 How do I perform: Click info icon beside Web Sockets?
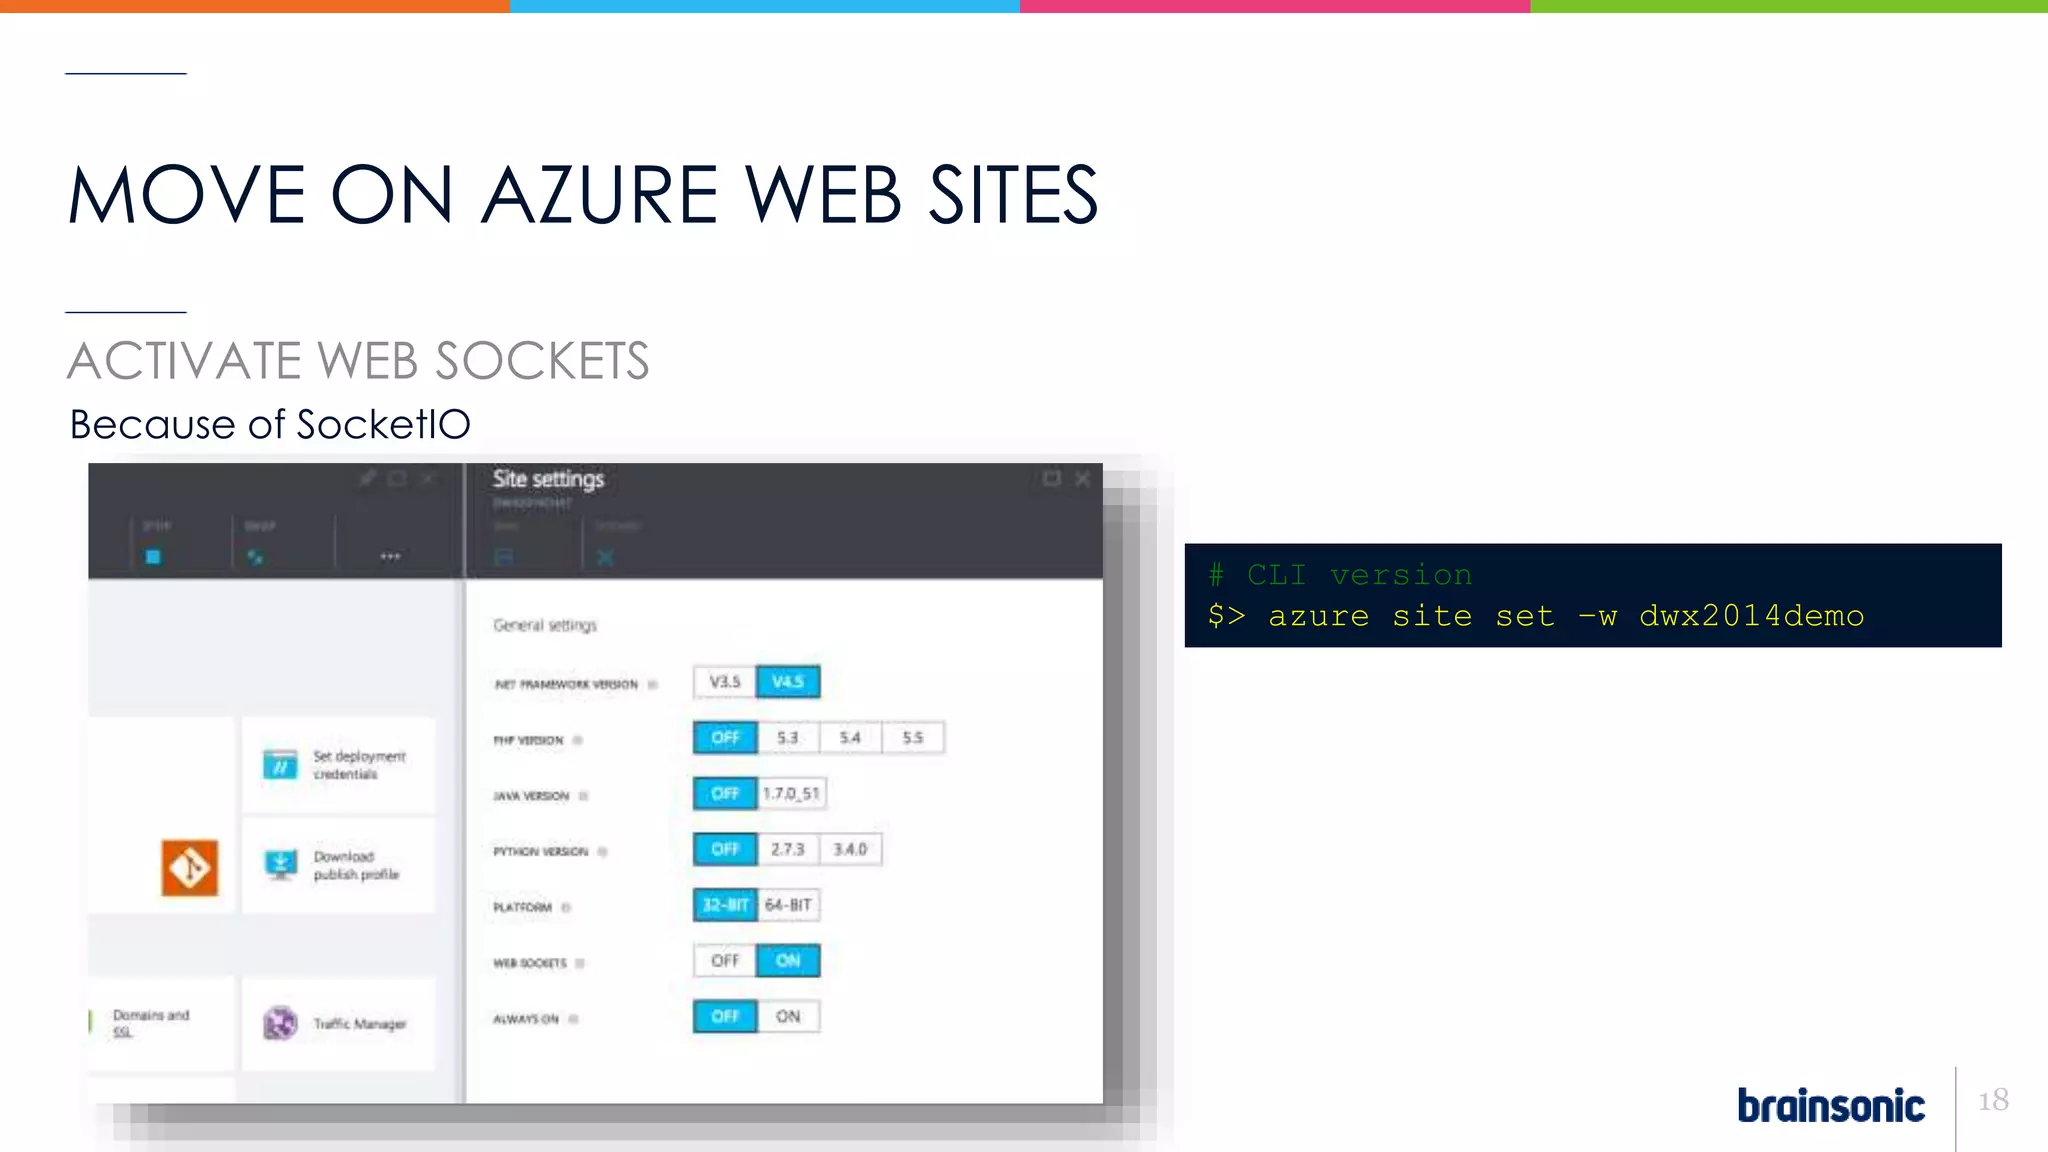(x=580, y=964)
